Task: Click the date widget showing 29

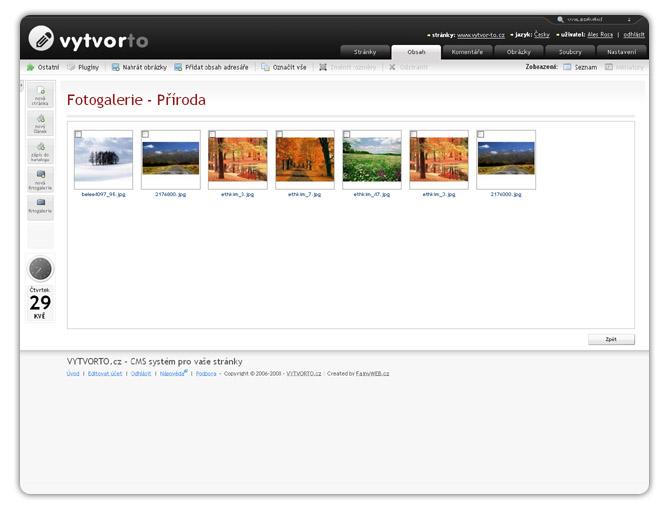Action: click(x=40, y=303)
